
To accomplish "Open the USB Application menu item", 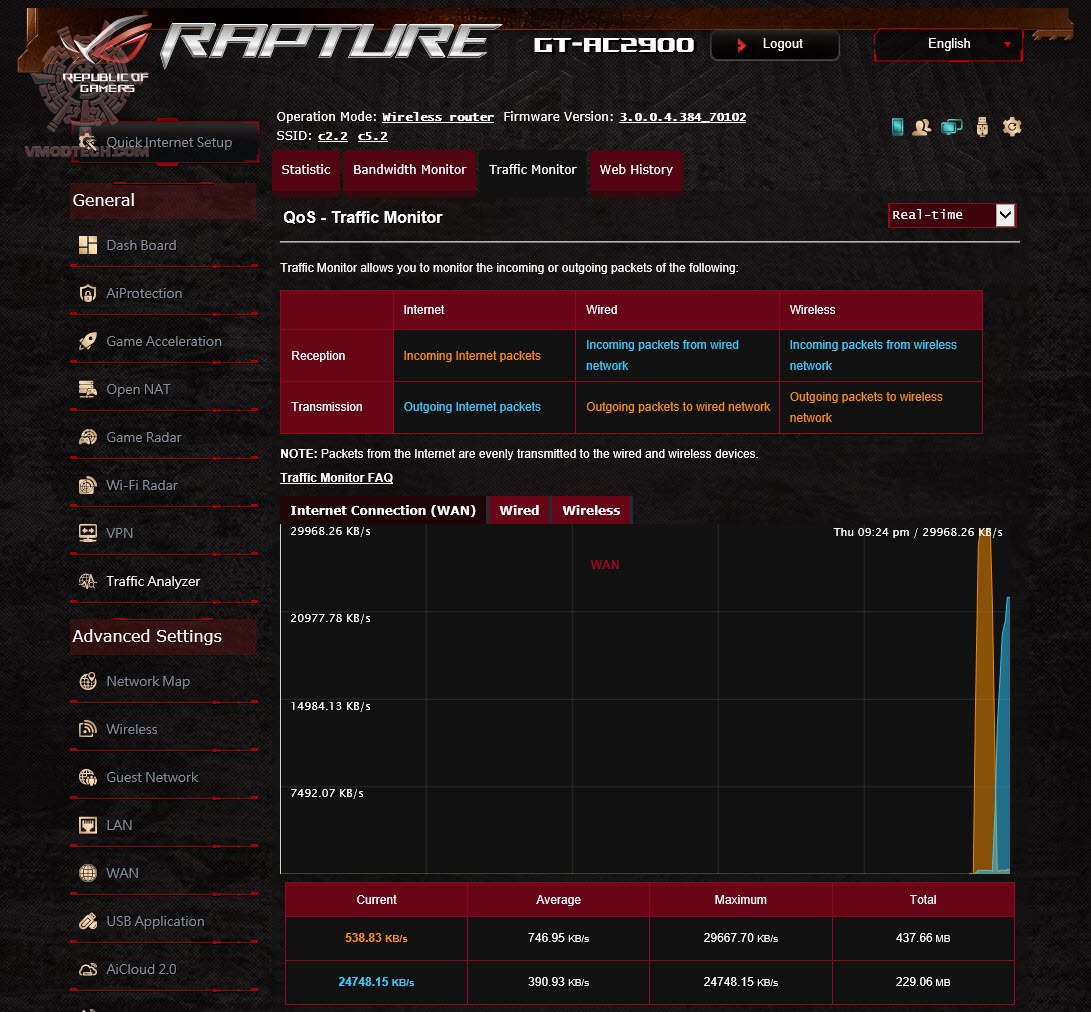I will [164, 921].
